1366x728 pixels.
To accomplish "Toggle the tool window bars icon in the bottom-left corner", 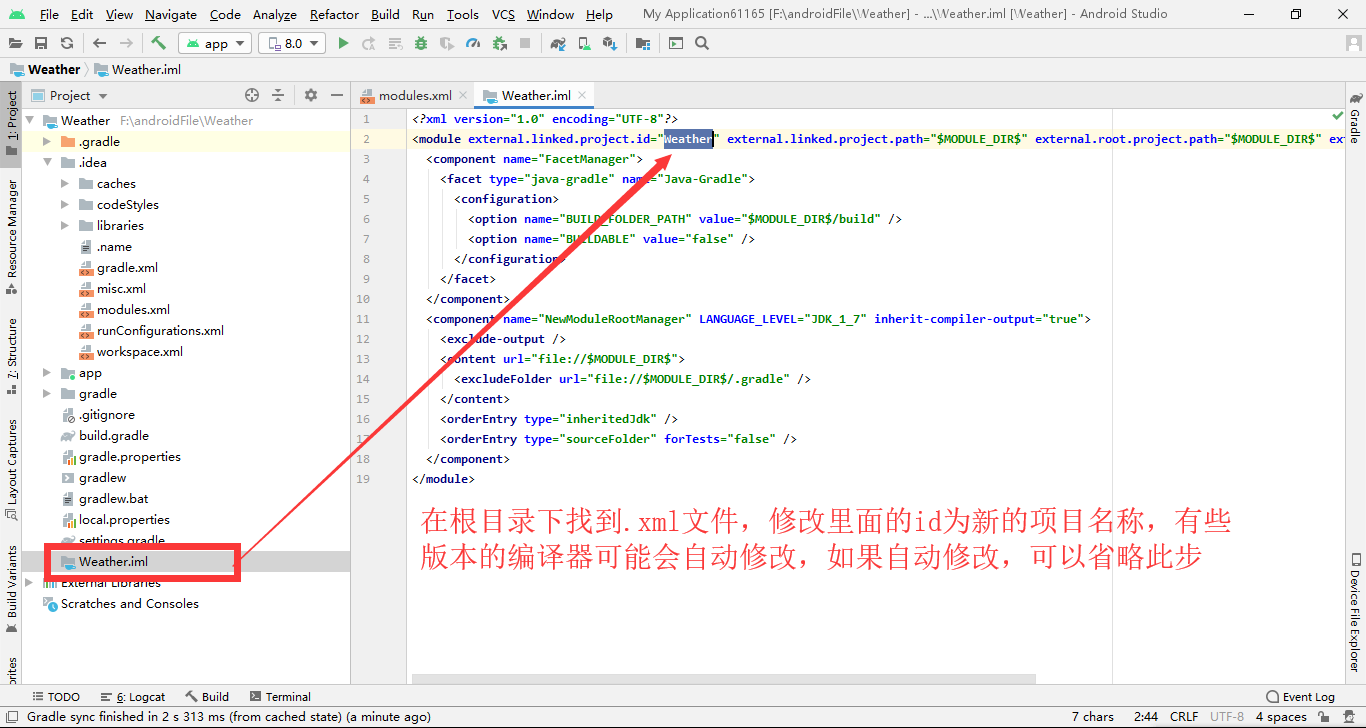I will (x=10, y=716).
